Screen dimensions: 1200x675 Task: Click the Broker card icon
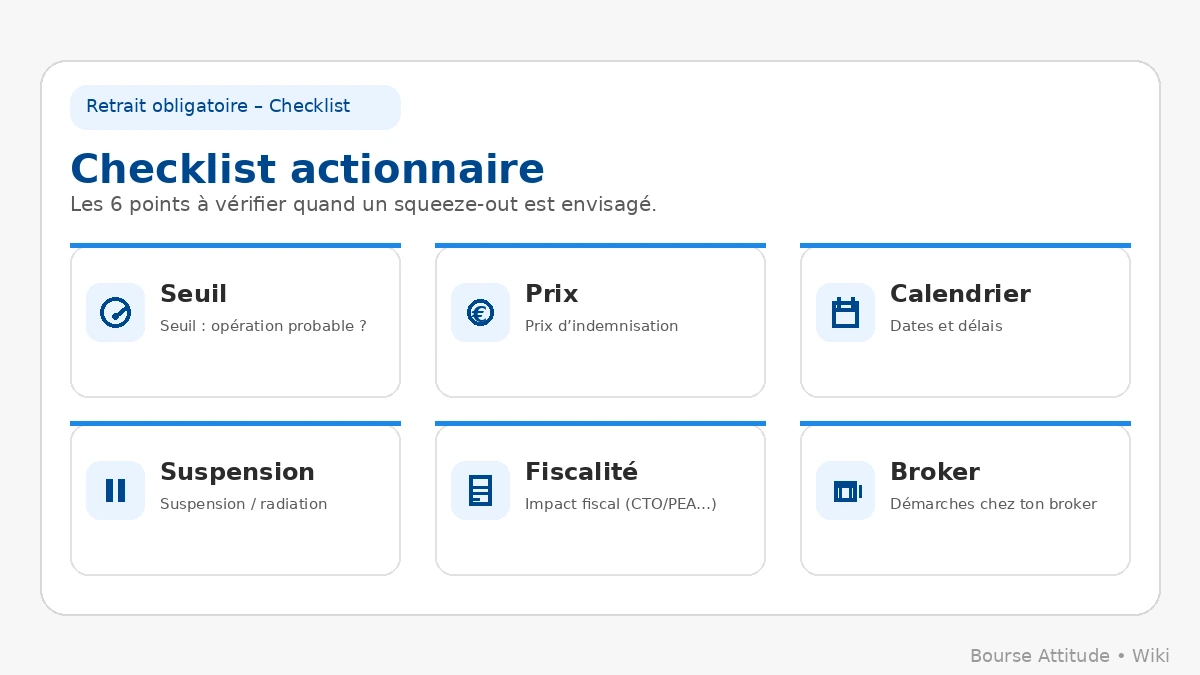pyautogui.click(x=846, y=491)
